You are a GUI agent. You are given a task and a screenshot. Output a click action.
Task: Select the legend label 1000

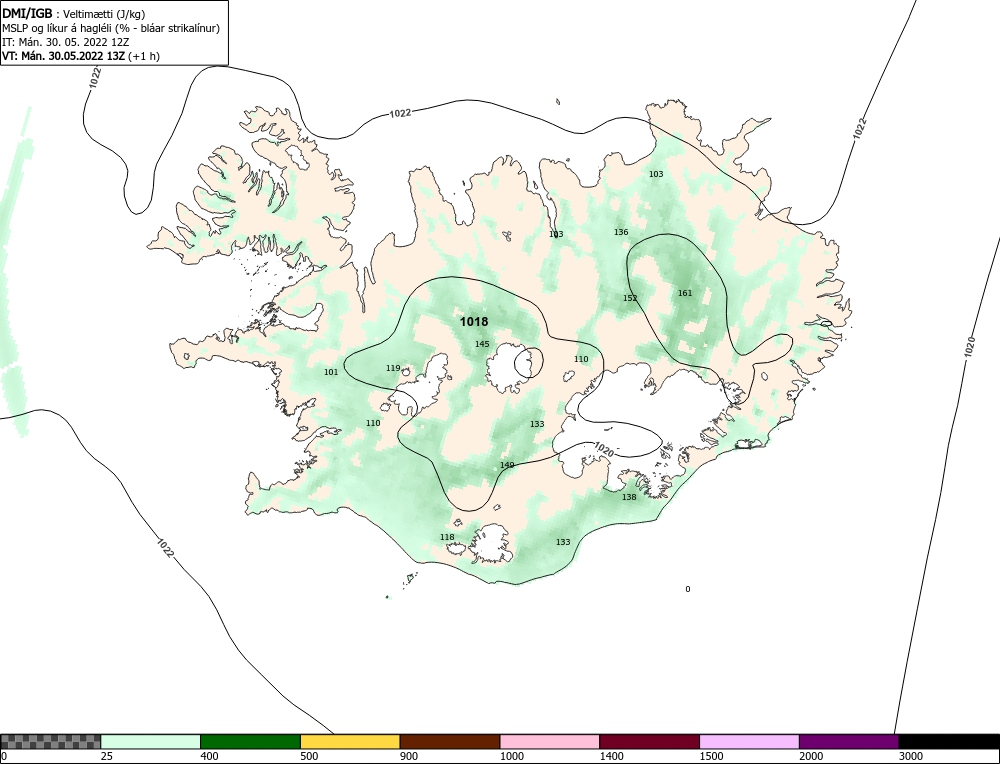coord(511,756)
